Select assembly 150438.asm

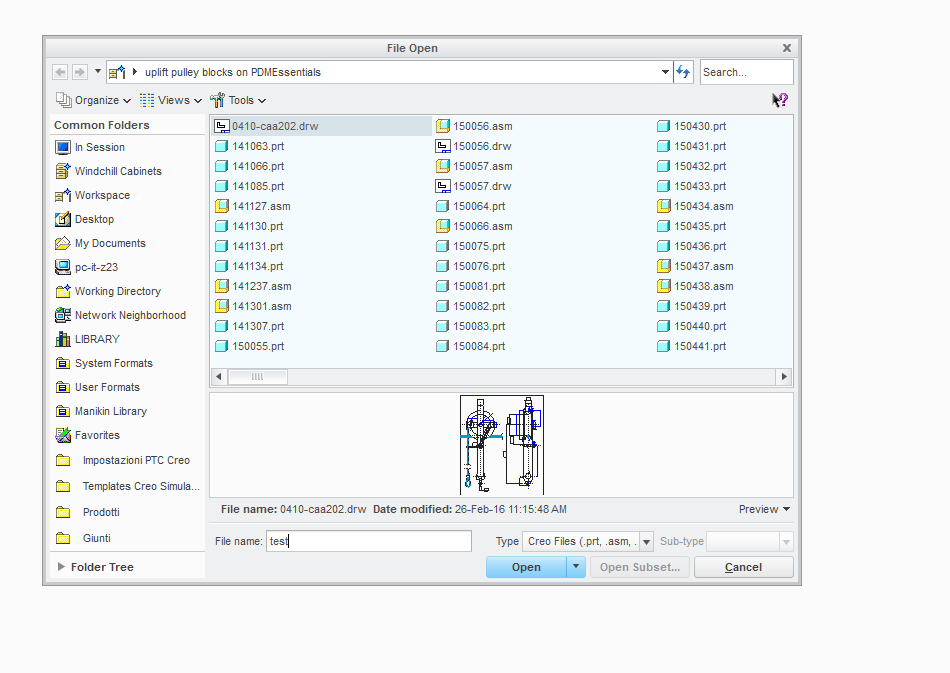point(696,286)
